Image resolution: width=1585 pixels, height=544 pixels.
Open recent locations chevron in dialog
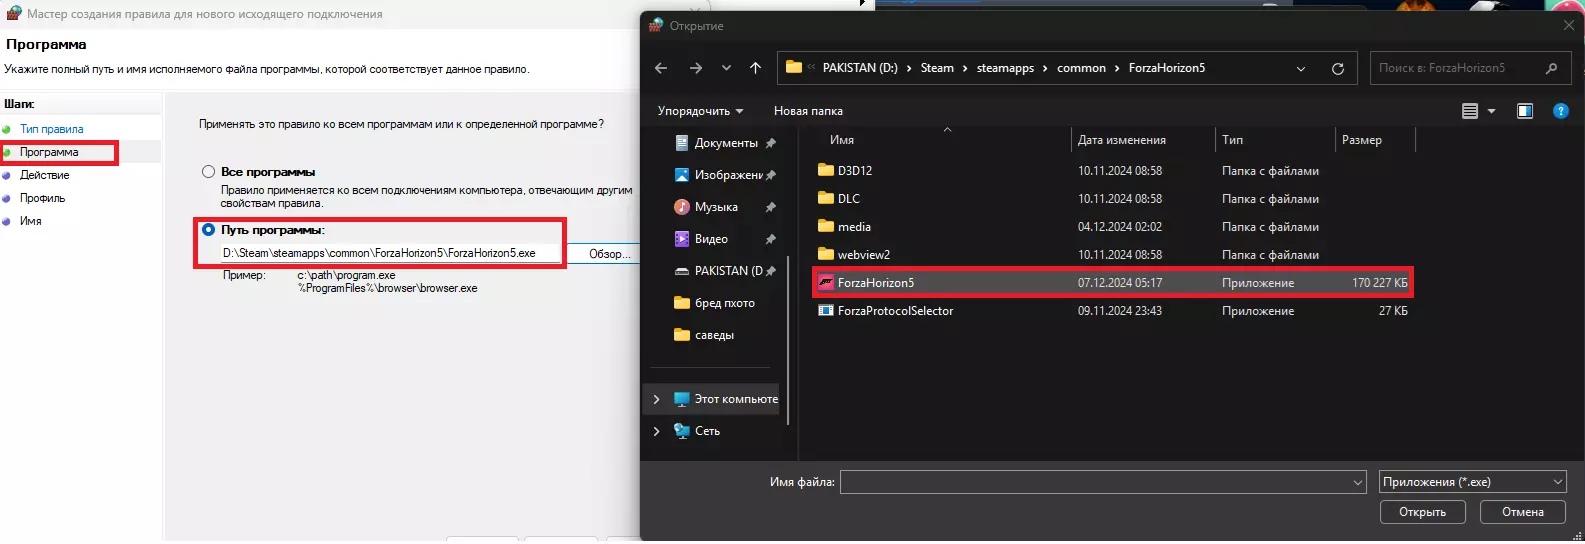726,68
